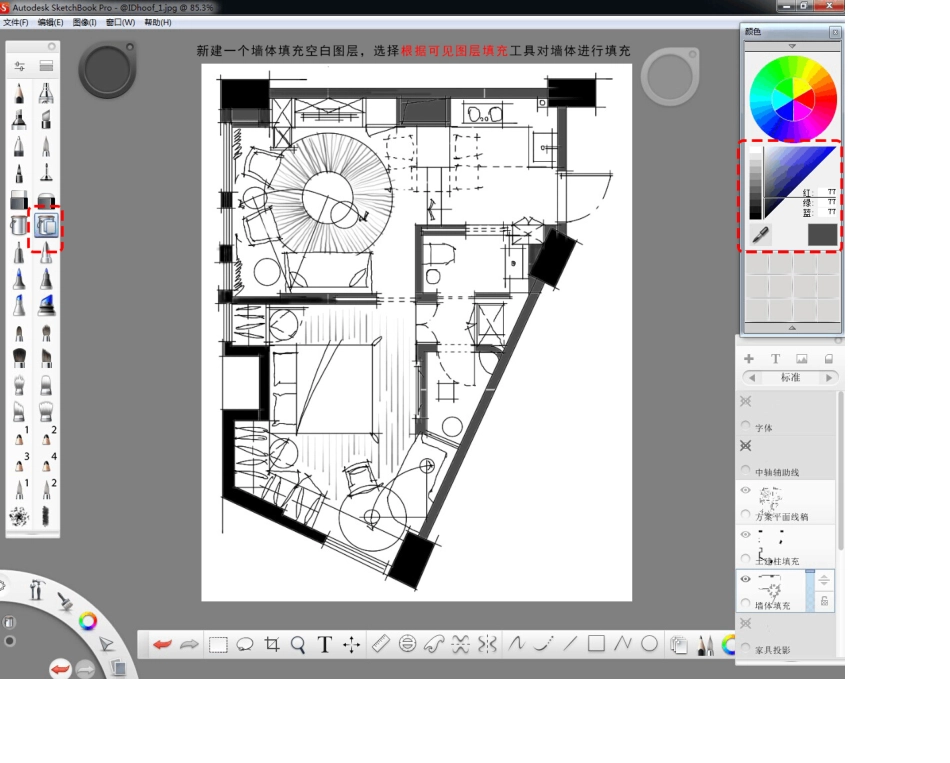This screenshot has height=763, width=950.
Task: Show the hidden 字体 layer
Action: pos(745,401)
